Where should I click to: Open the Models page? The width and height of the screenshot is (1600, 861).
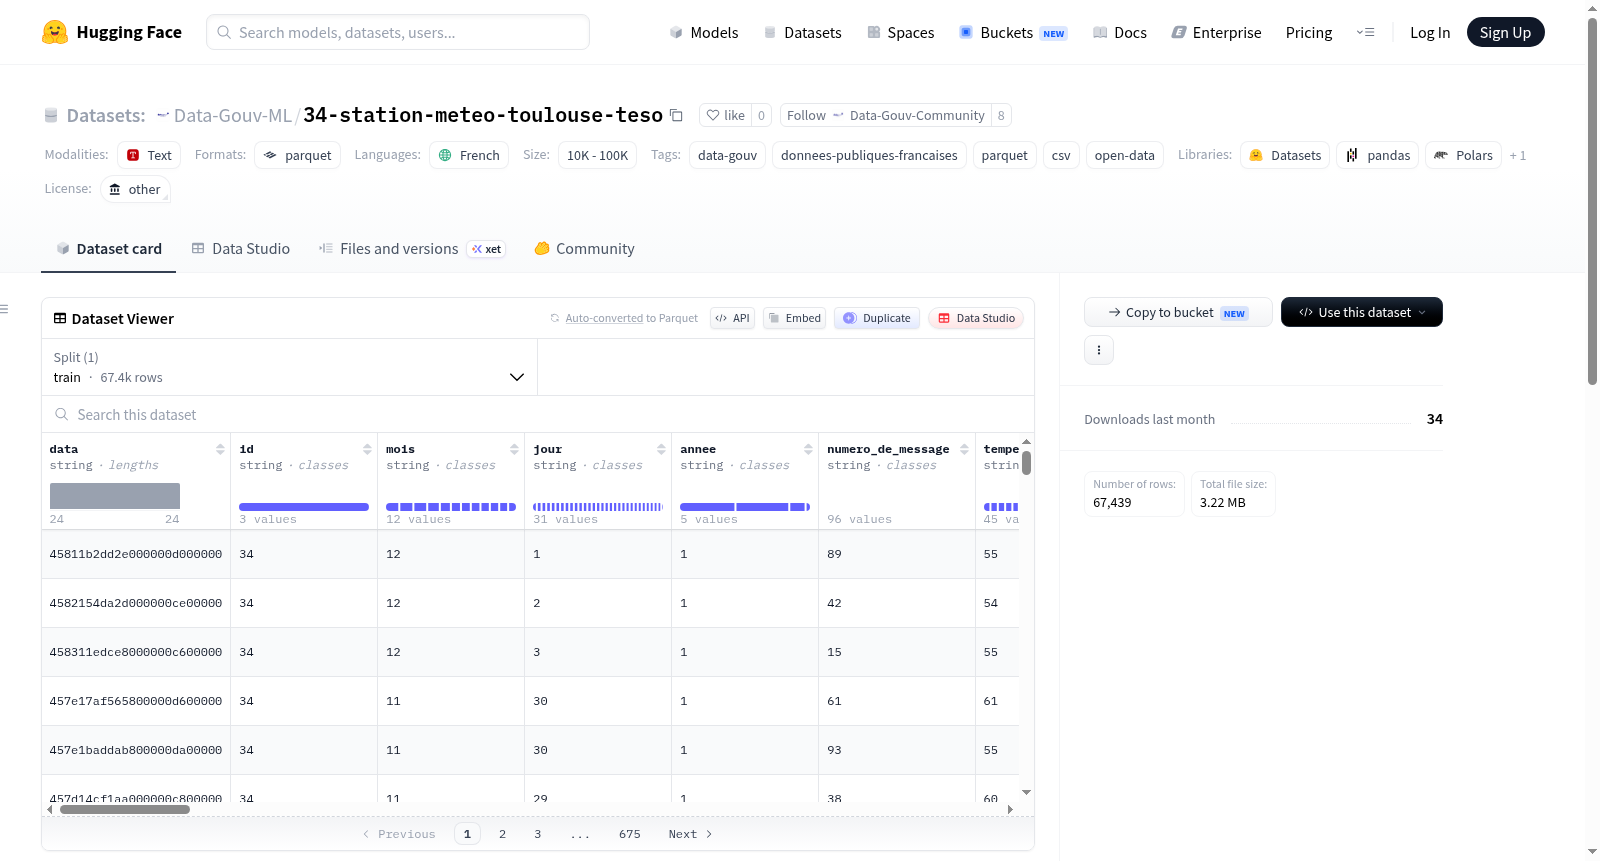704,33
